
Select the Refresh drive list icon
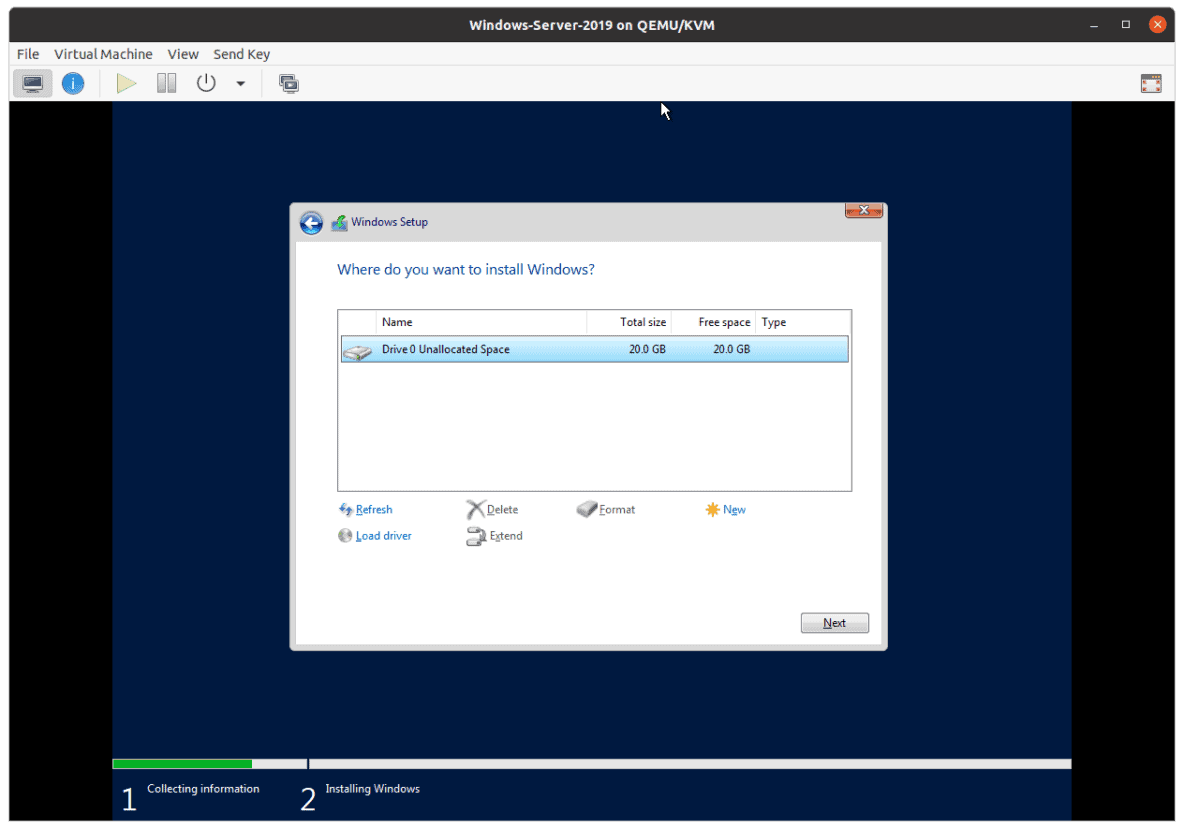point(345,509)
